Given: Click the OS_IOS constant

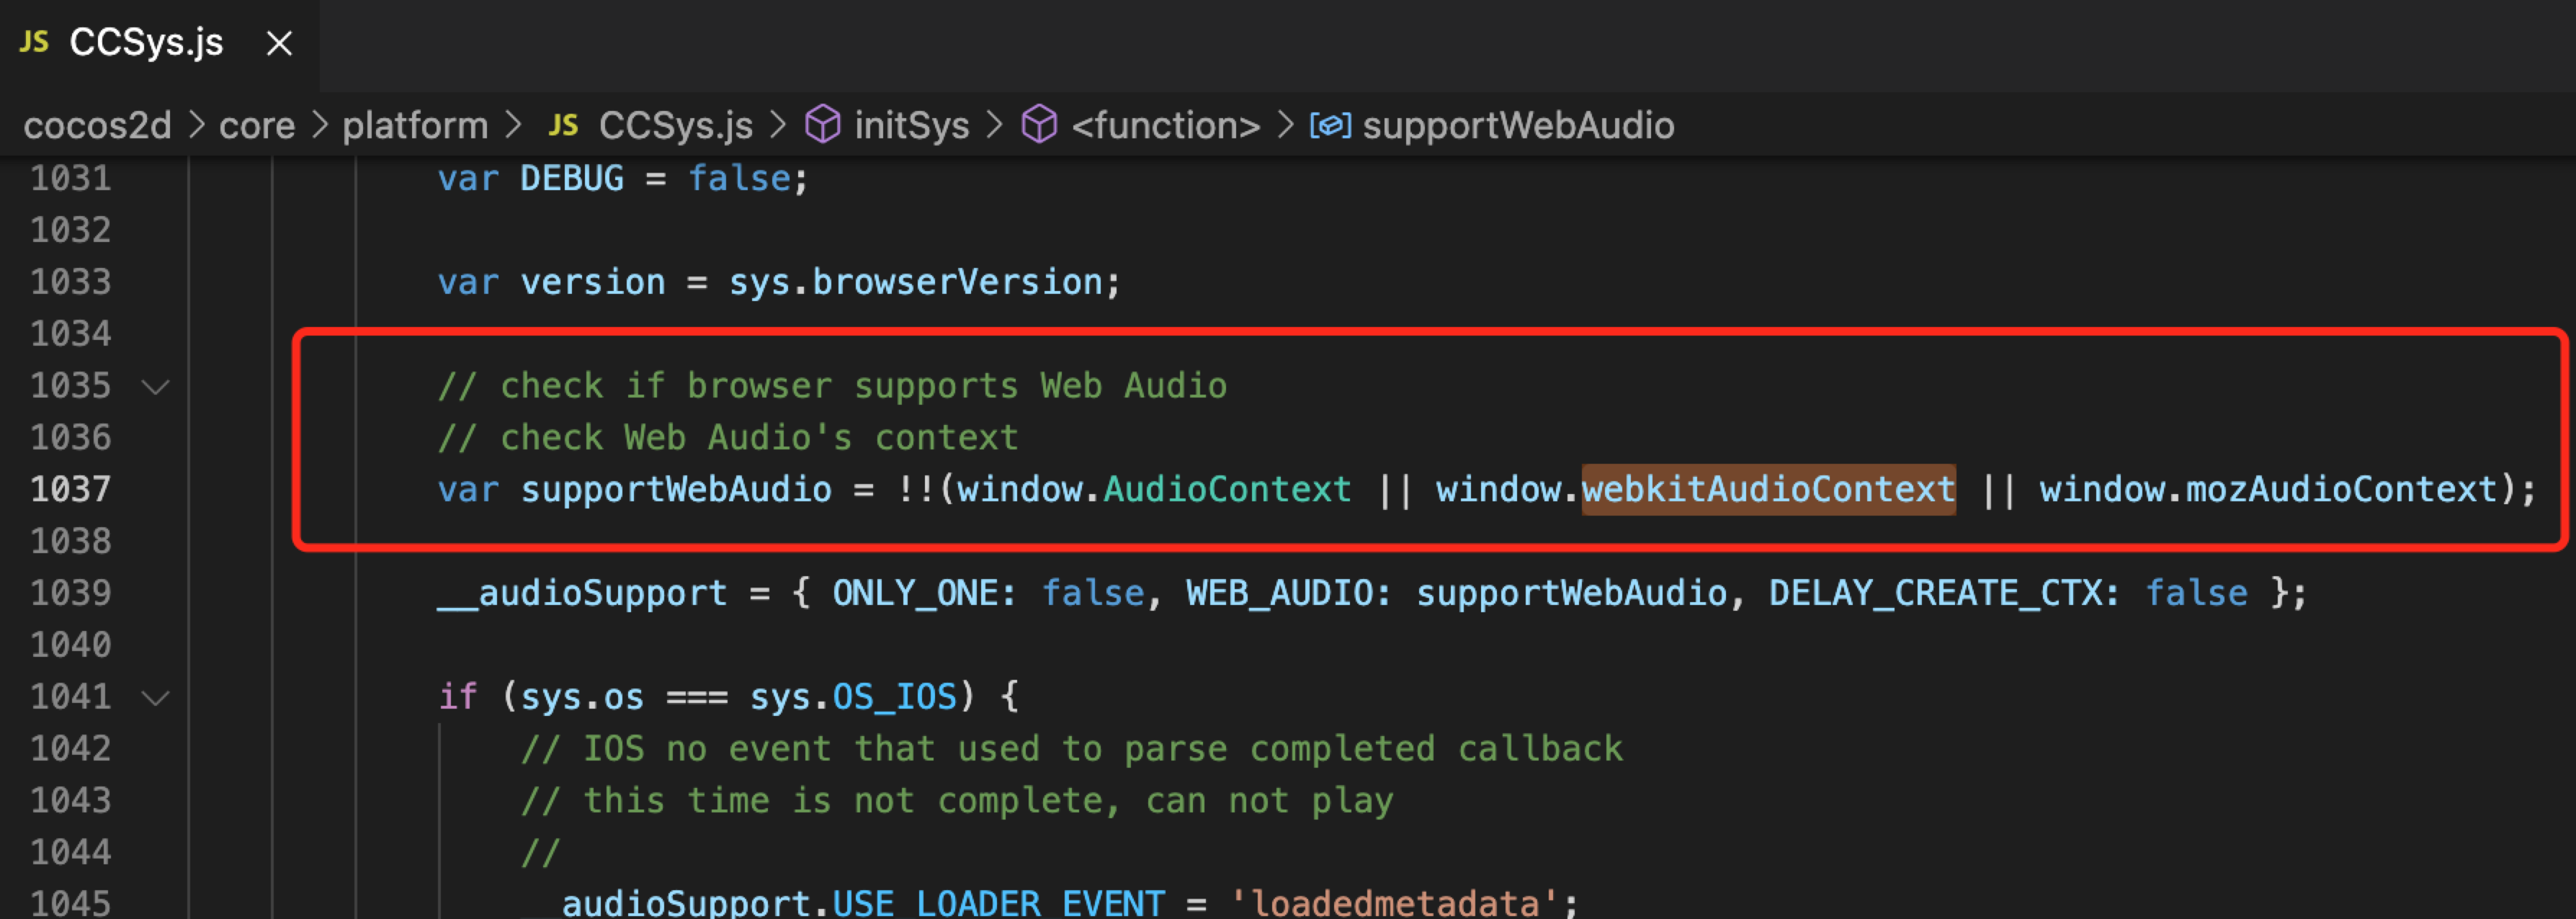Looking at the screenshot, I should (x=894, y=697).
